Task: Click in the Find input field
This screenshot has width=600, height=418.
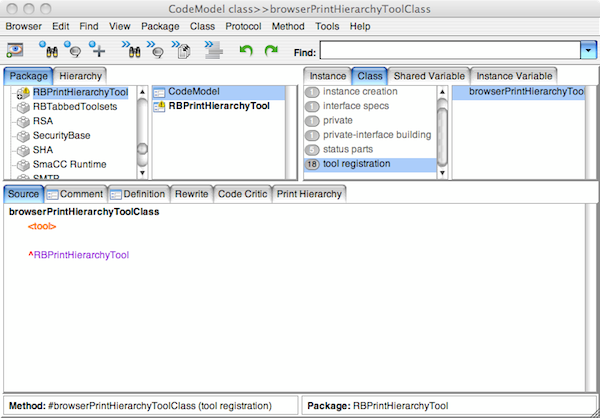Action: pyautogui.click(x=450, y=50)
